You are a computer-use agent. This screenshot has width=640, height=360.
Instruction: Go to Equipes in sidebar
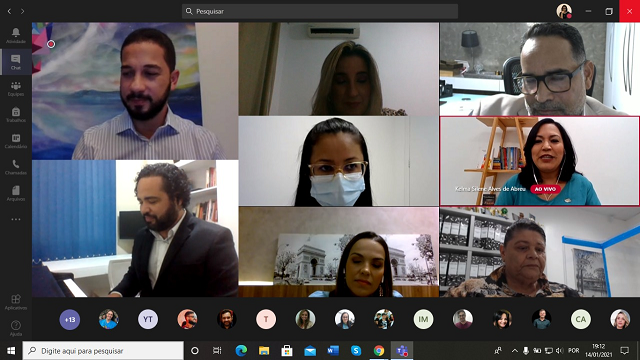(x=16, y=88)
